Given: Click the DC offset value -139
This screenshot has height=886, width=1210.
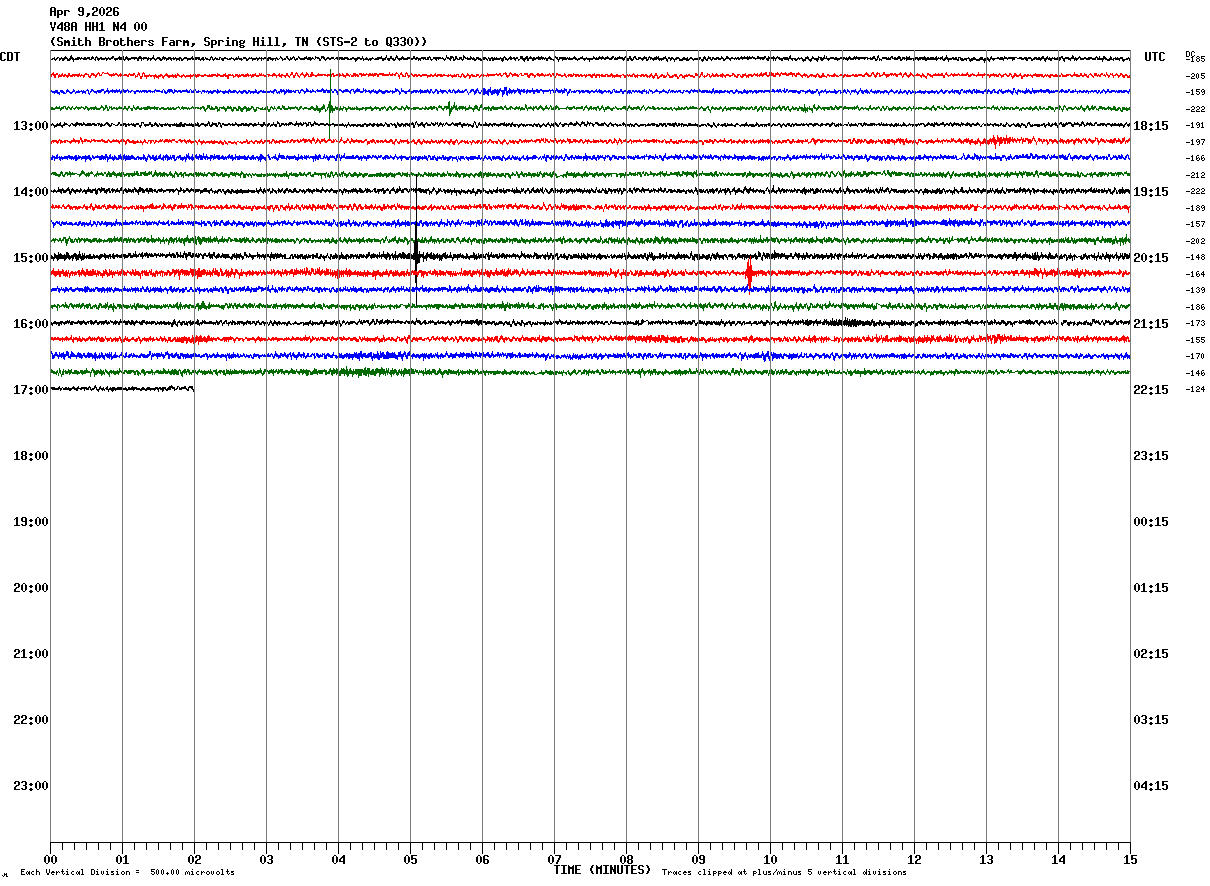Looking at the screenshot, I should pos(1195,290).
